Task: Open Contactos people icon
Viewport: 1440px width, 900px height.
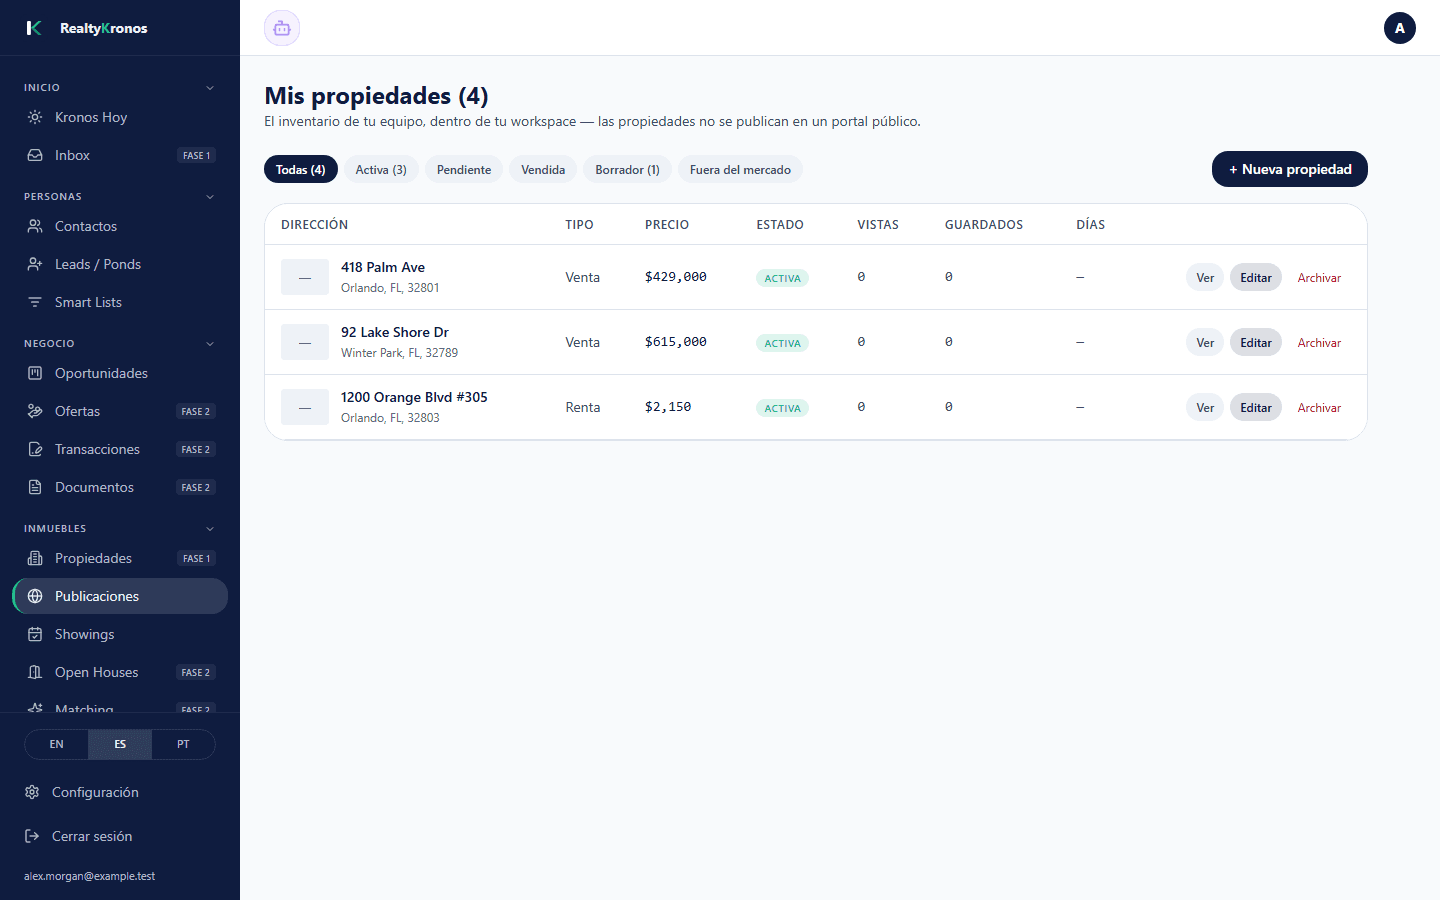Action: click(35, 226)
